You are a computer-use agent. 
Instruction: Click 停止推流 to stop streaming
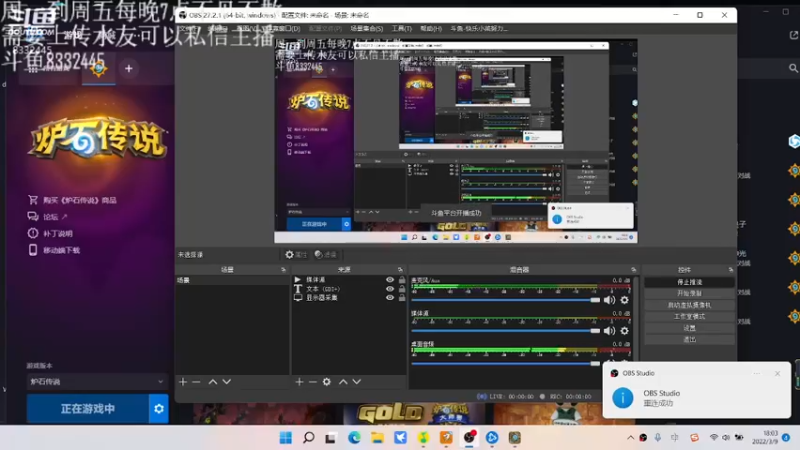689,282
